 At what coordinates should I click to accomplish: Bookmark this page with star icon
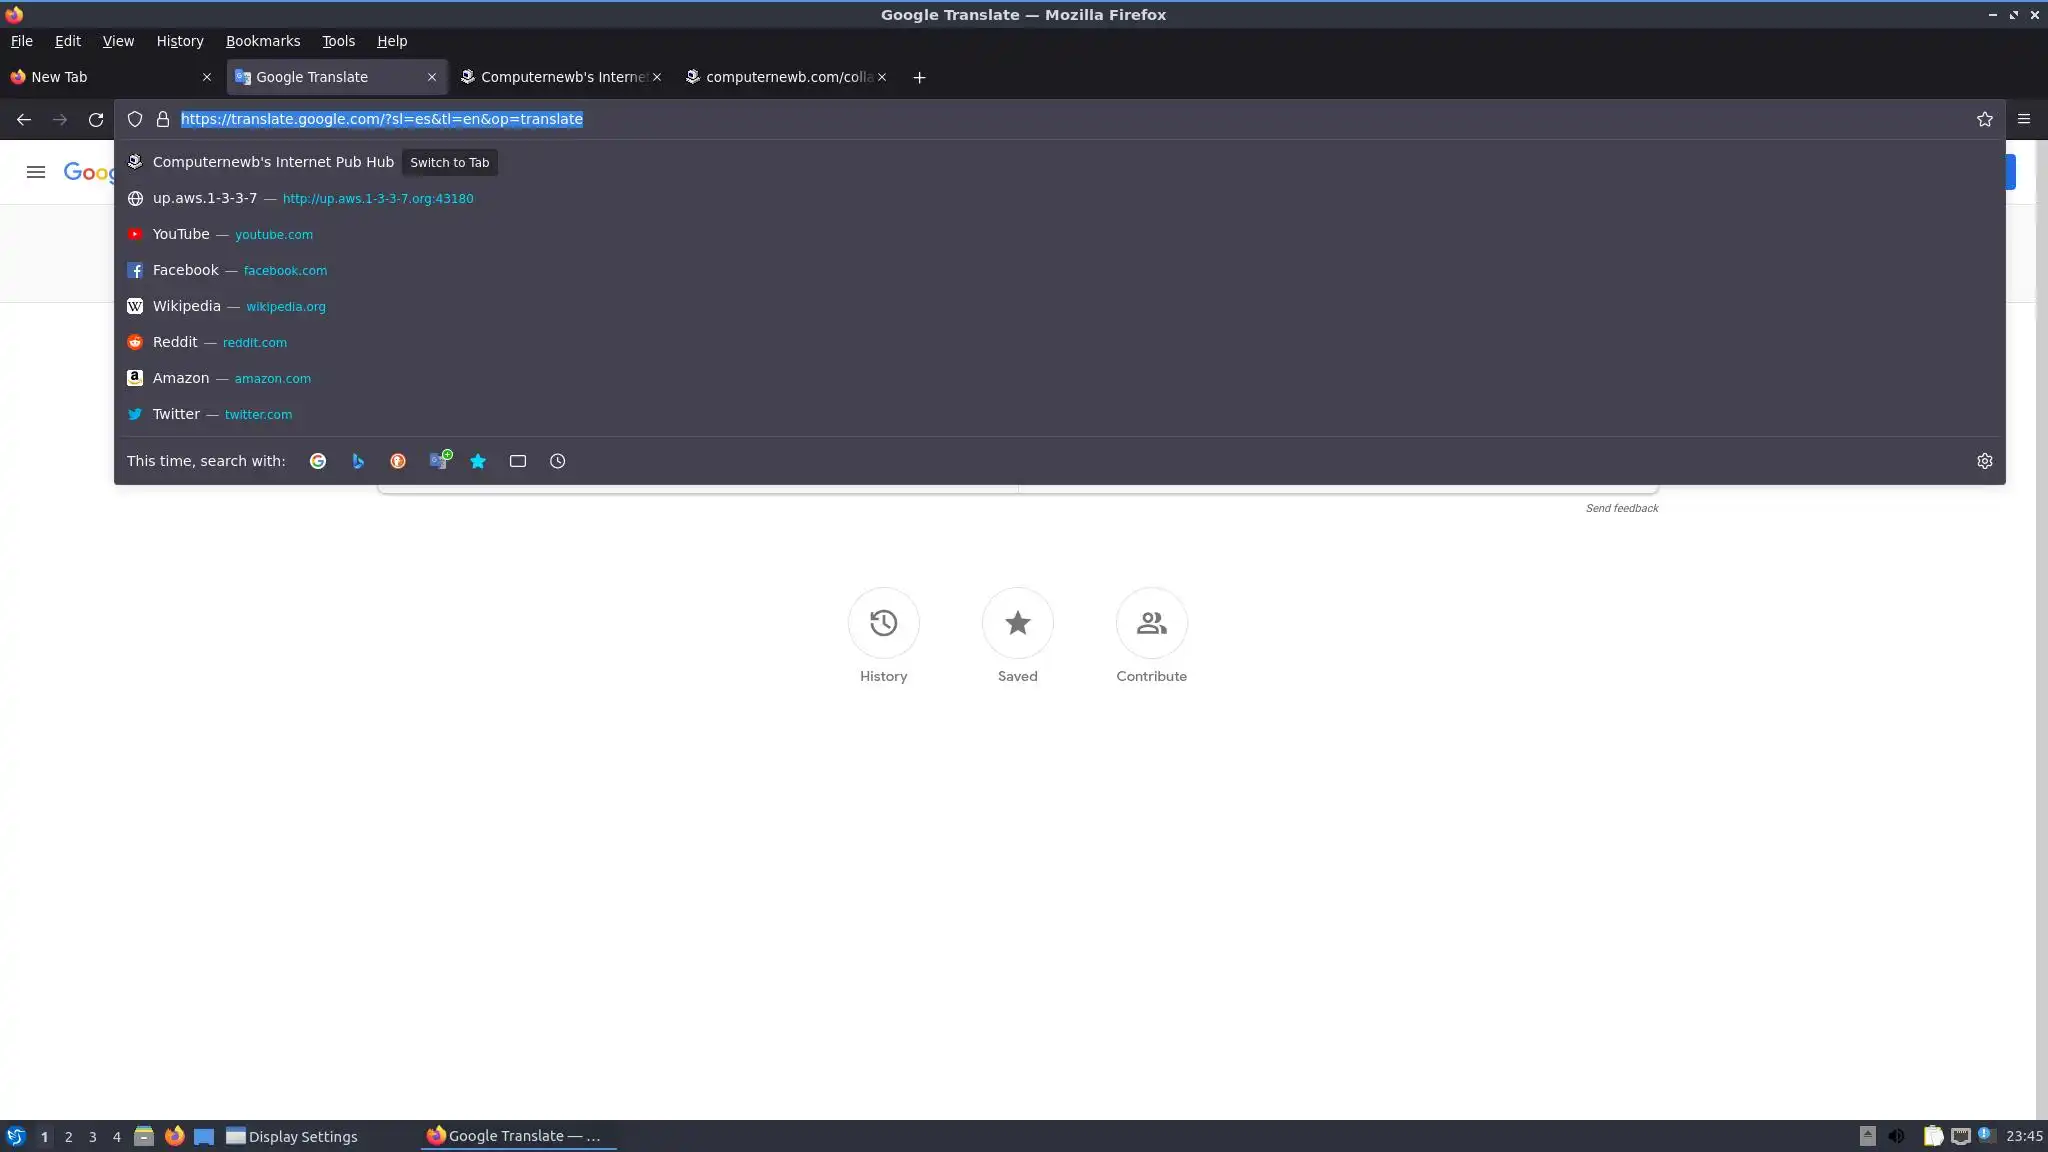tap(1984, 119)
